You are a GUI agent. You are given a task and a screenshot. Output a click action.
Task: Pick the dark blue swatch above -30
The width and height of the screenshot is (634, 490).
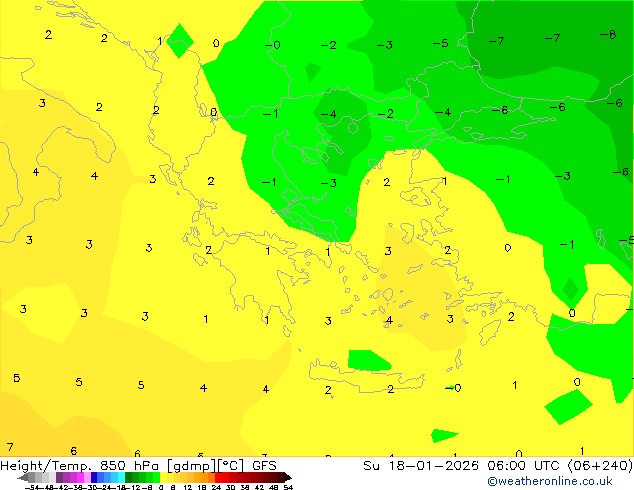point(94,477)
